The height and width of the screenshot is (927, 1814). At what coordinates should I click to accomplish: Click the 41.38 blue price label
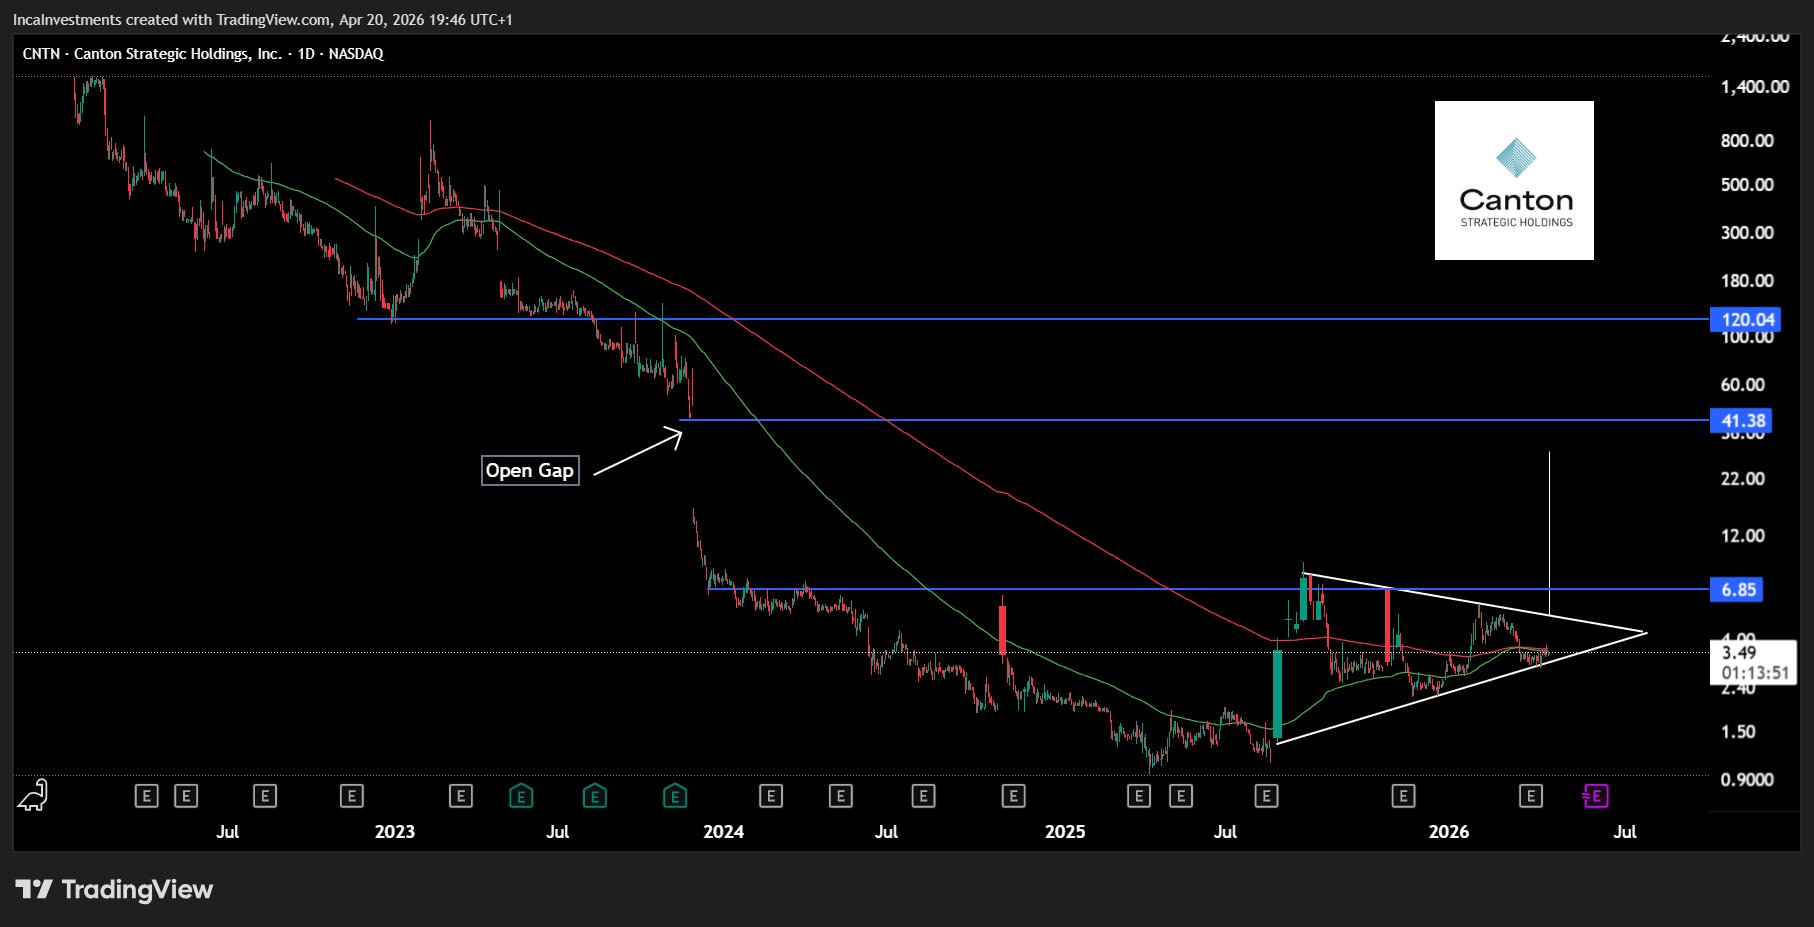pos(1742,421)
